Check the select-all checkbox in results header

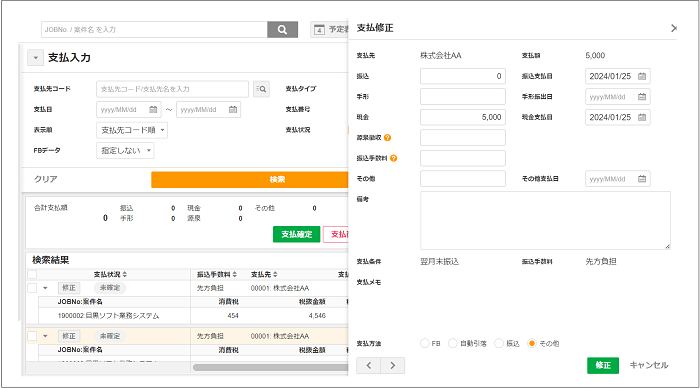tap(32, 274)
